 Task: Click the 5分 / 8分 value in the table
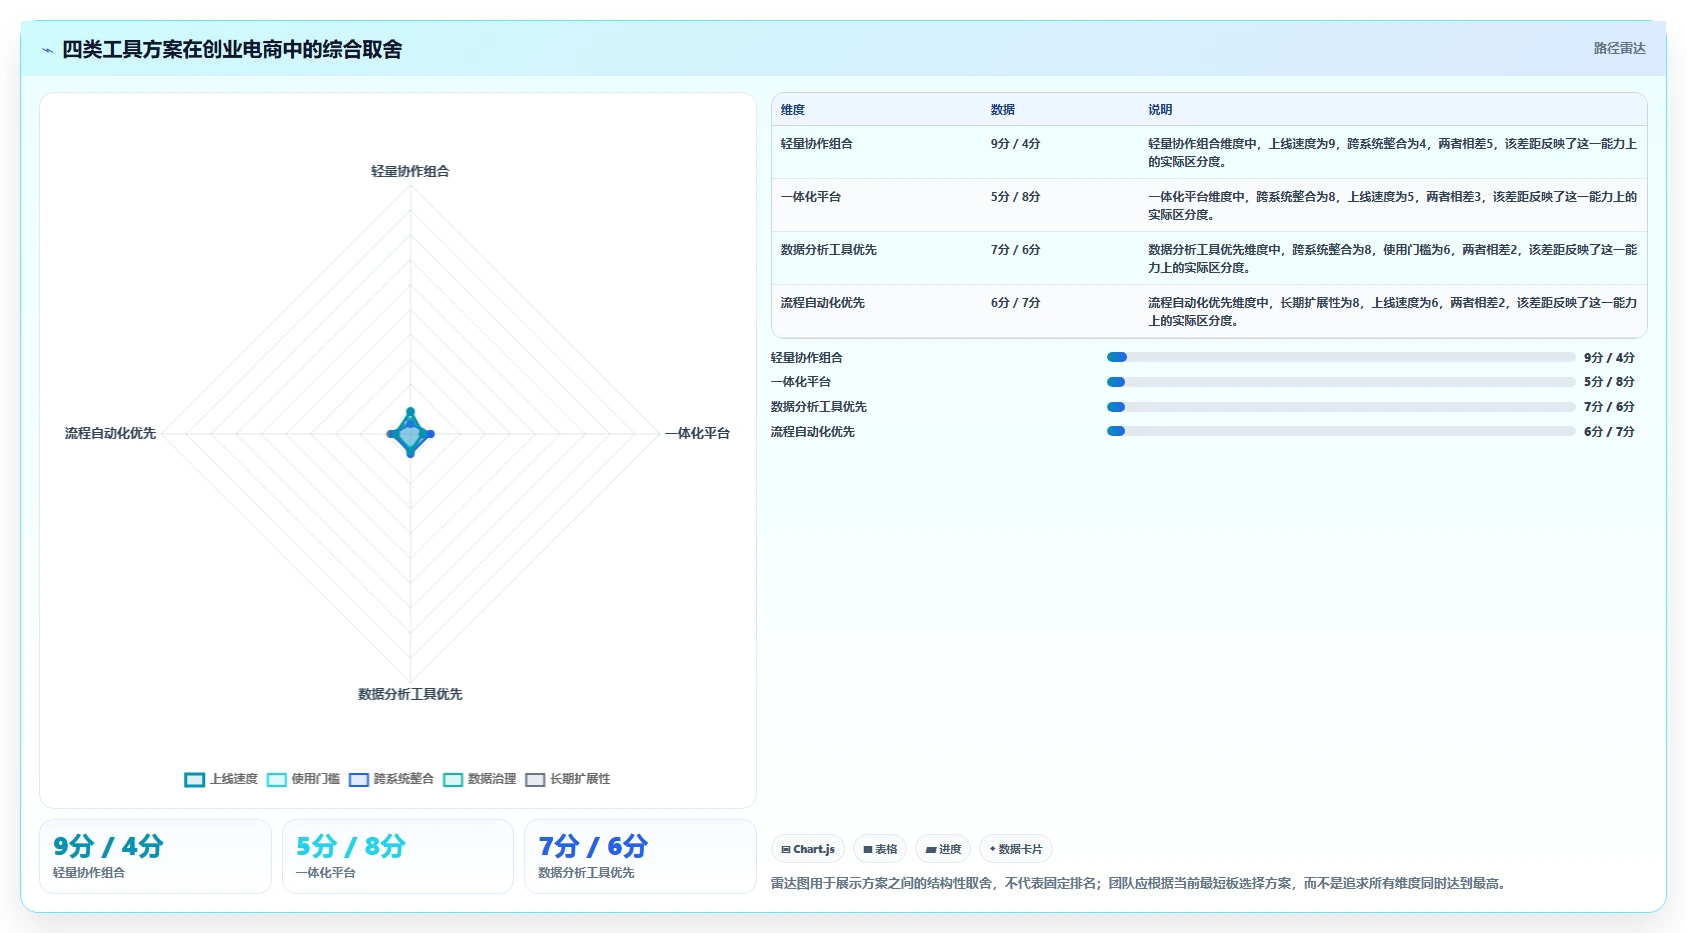tap(1016, 197)
